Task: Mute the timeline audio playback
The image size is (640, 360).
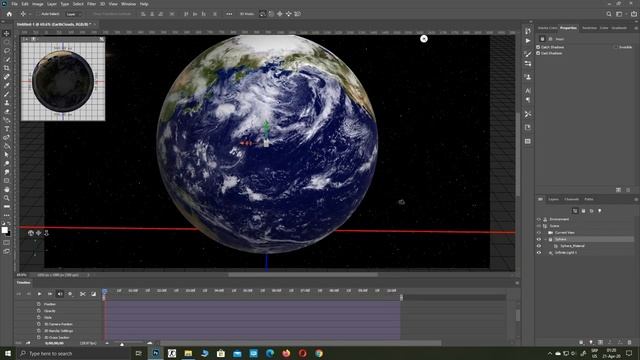Action: [x=60, y=294]
